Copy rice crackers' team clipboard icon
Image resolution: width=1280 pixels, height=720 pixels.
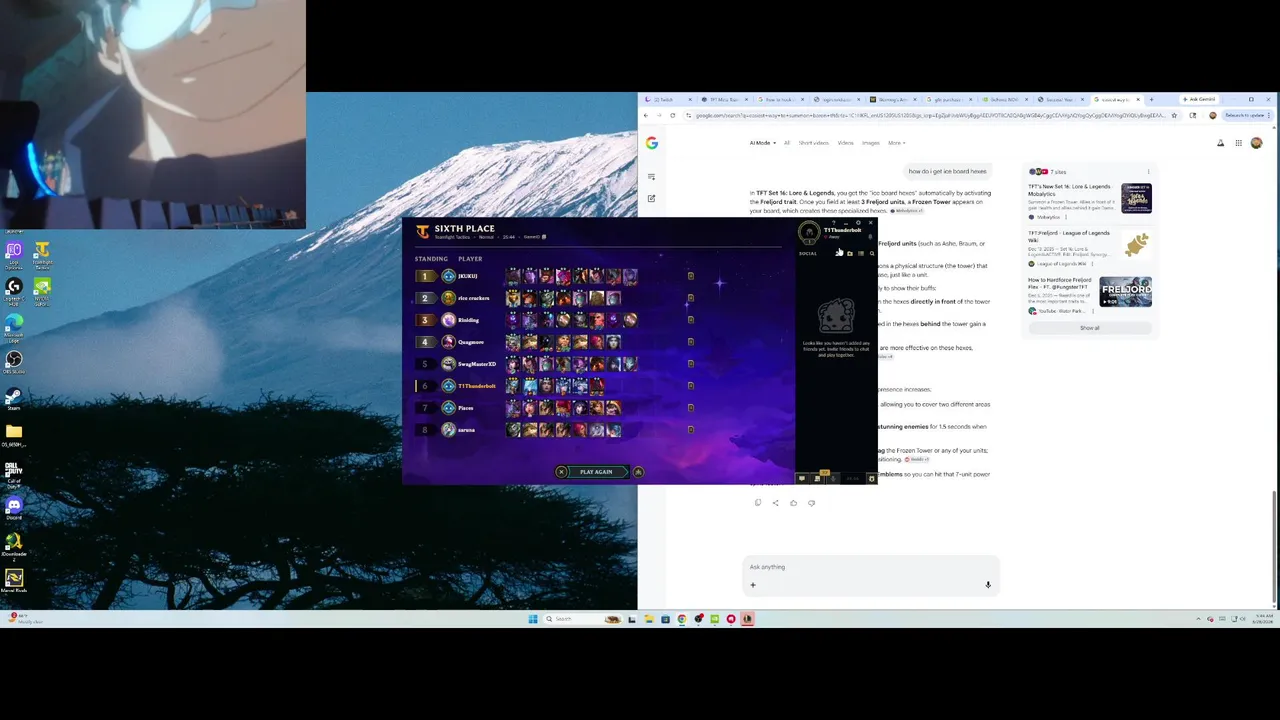[690, 298]
